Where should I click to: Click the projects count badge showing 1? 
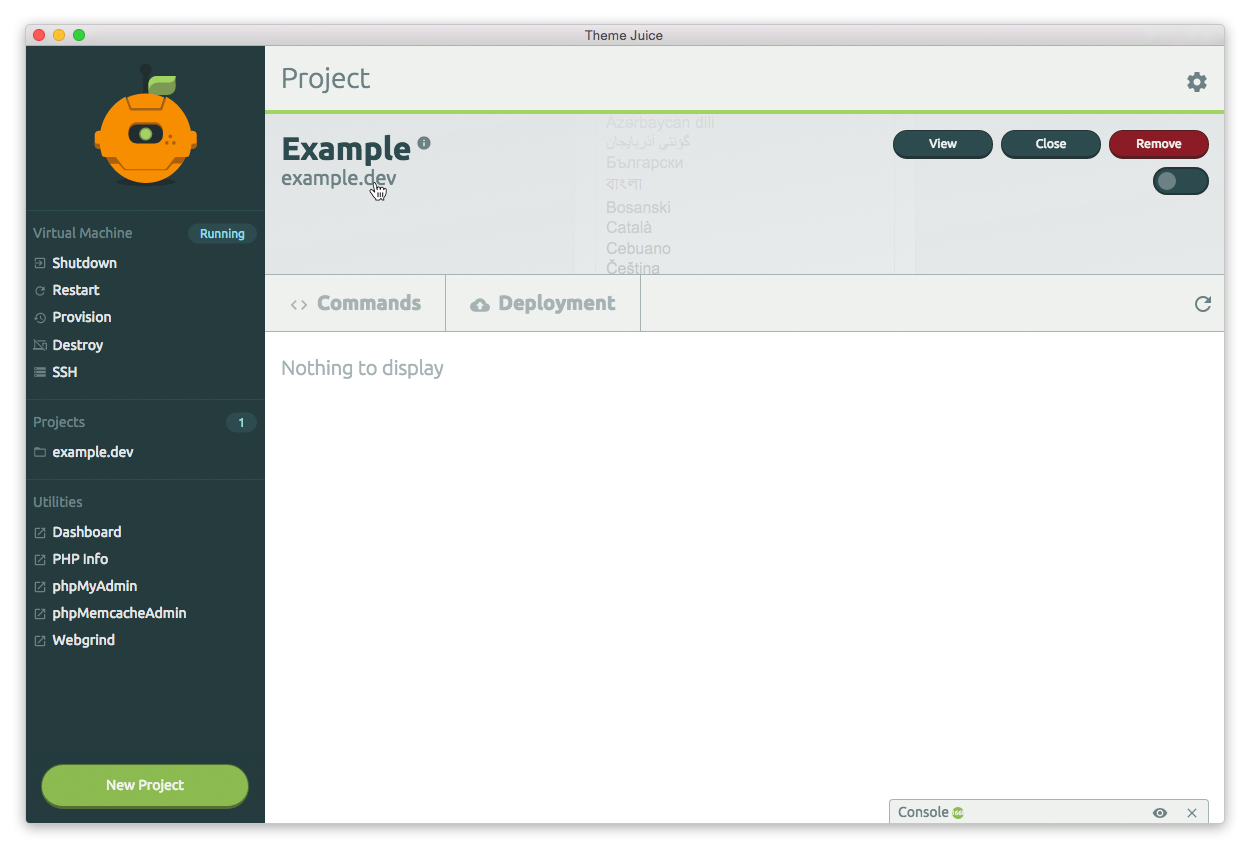241,423
